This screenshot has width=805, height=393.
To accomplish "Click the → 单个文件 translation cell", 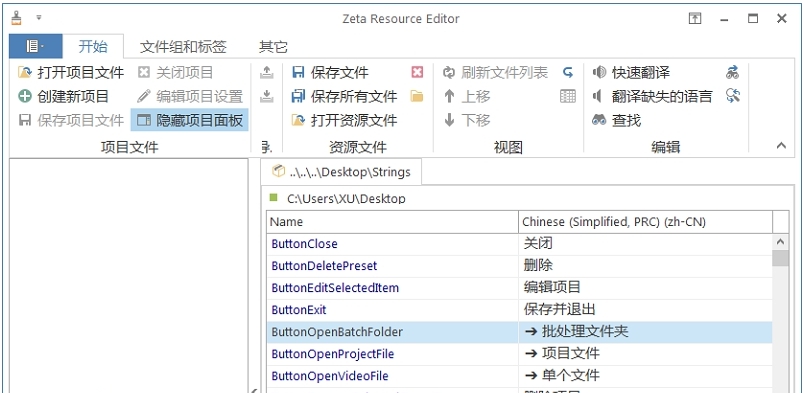I will tap(645, 376).
